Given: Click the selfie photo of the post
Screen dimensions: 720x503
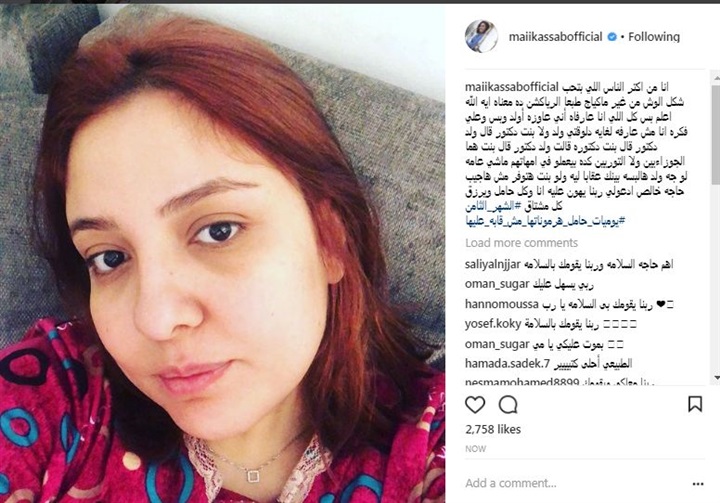Looking at the screenshot, I should (222, 254).
